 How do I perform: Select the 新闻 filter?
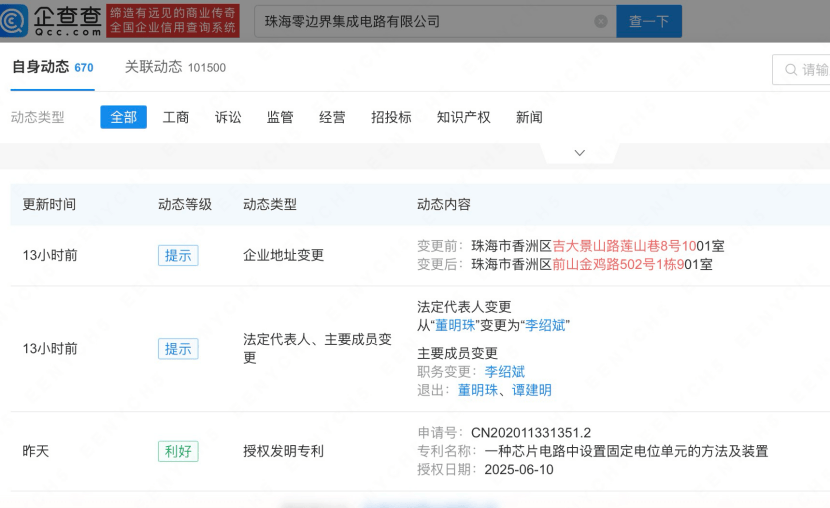tap(529, 117)
